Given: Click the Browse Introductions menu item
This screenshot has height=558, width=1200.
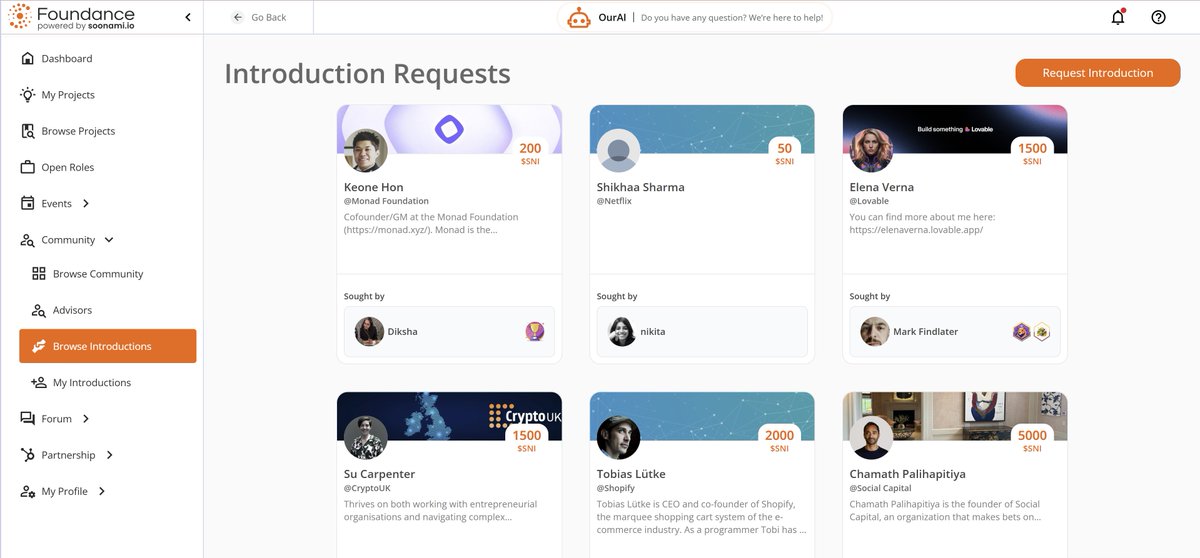Looking at the screenshot, I should (x=108, y=346).
